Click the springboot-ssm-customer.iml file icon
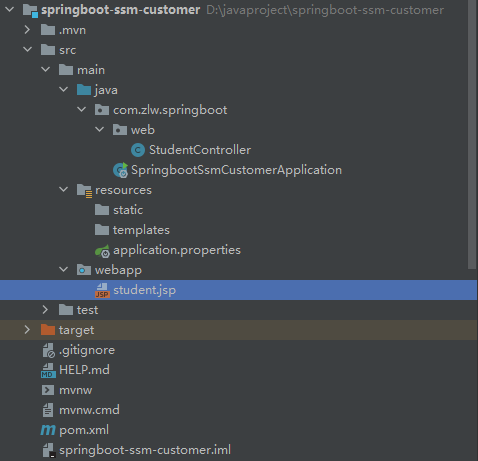 point(49,450)
